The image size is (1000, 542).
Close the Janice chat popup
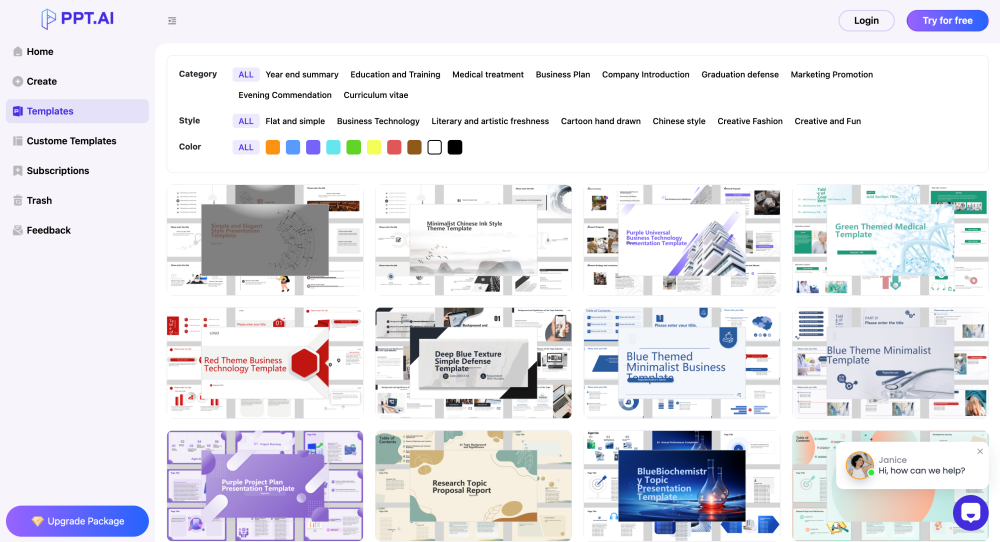[x=980, y=451]
